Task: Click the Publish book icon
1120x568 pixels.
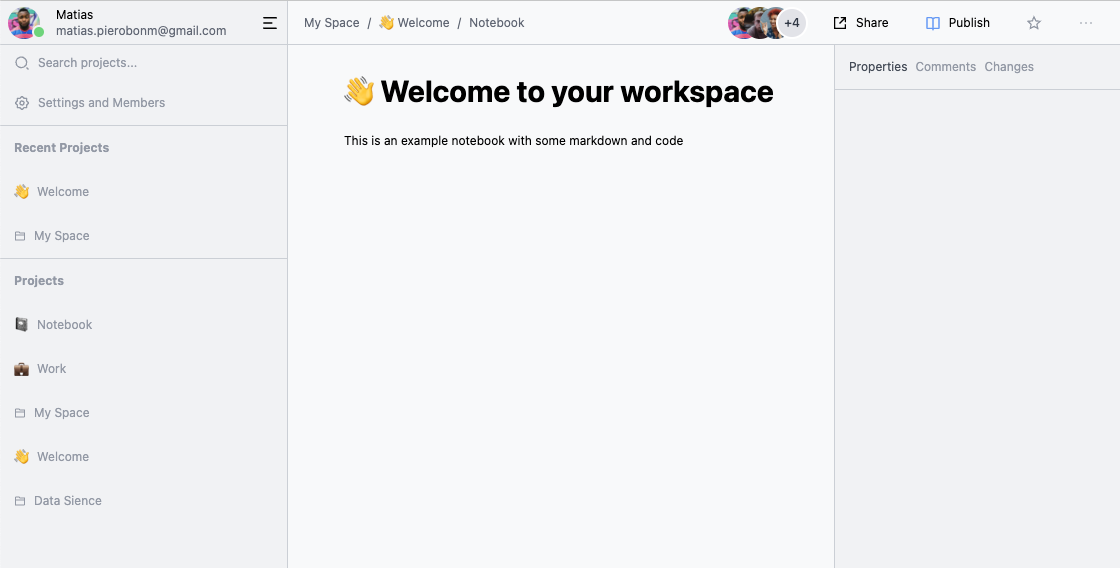Action: tap(933, 23)
